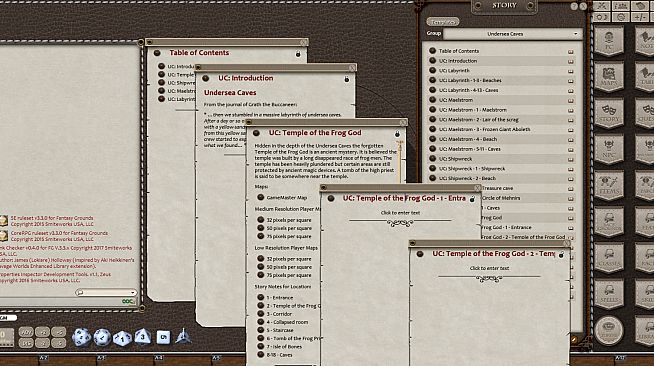Click help button on Story window
Viewport: 654px width, 366px height.
pos(574,6)
